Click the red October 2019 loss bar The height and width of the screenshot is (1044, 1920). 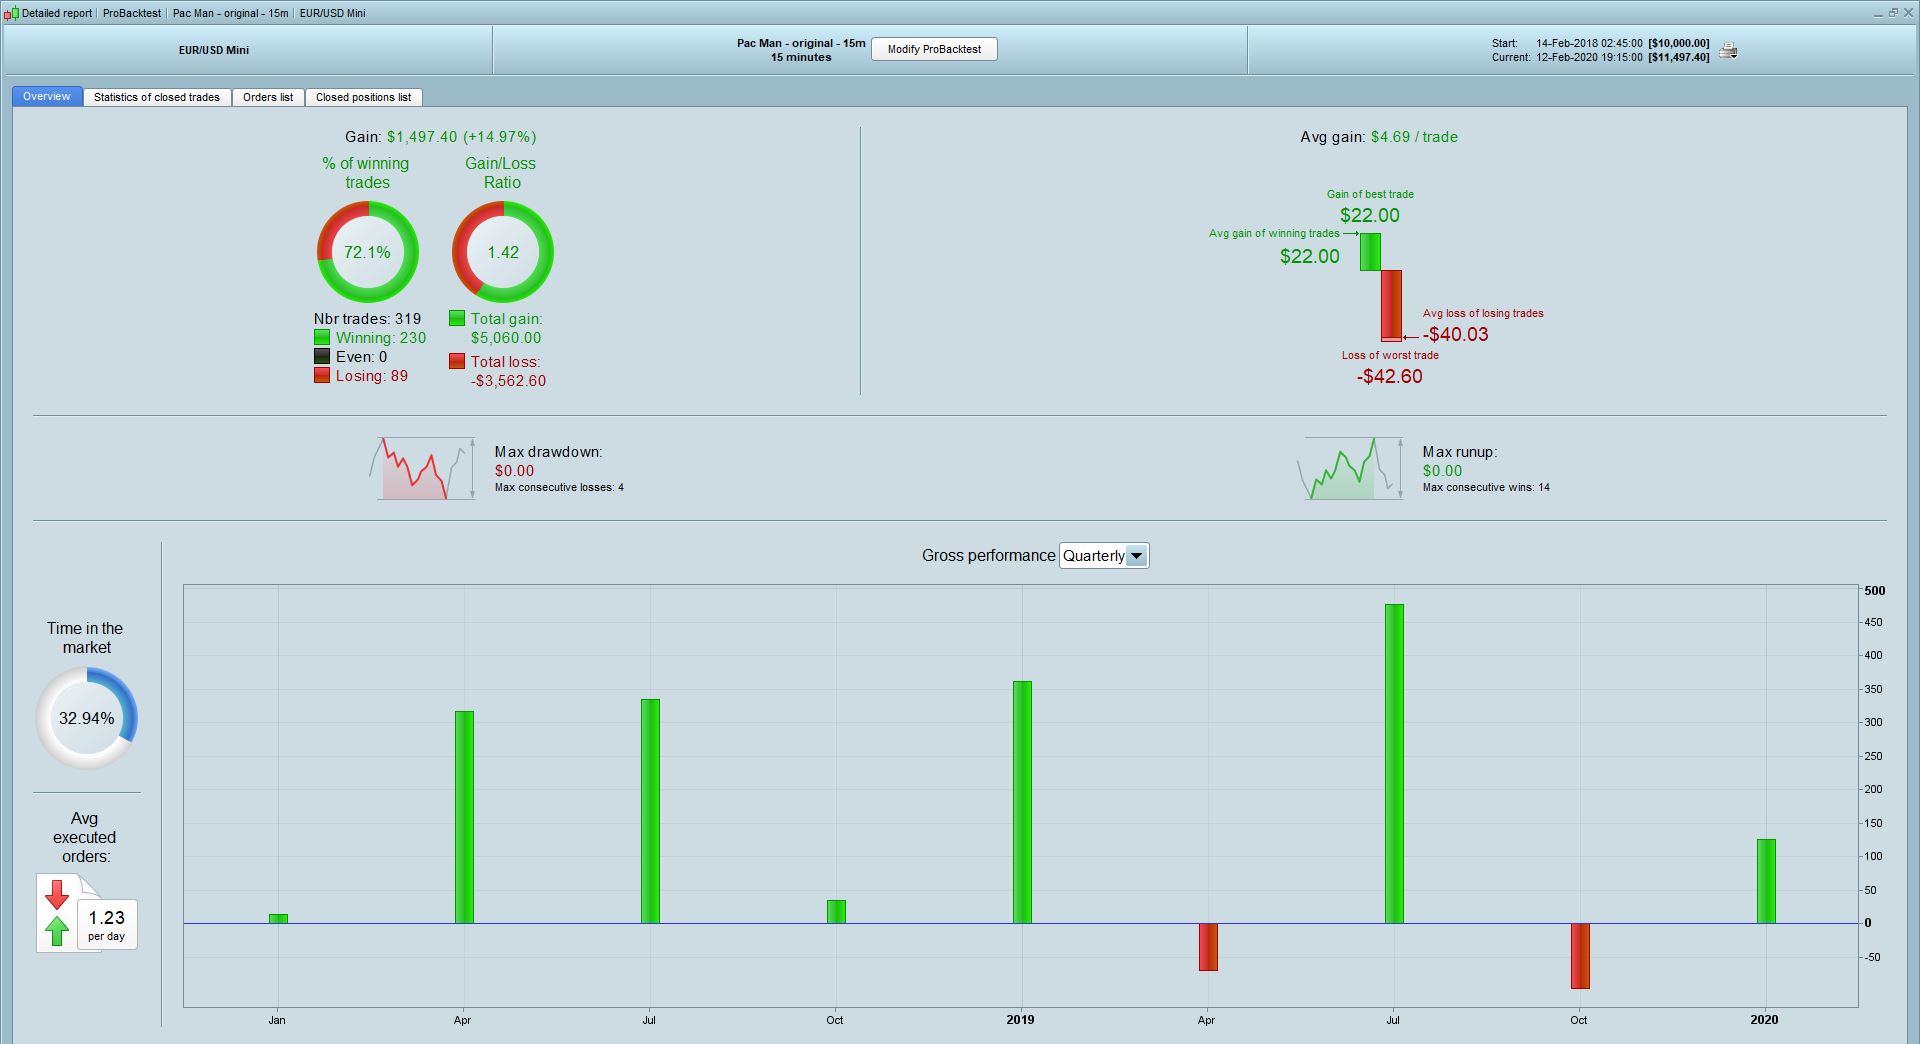click(1580, 956)
